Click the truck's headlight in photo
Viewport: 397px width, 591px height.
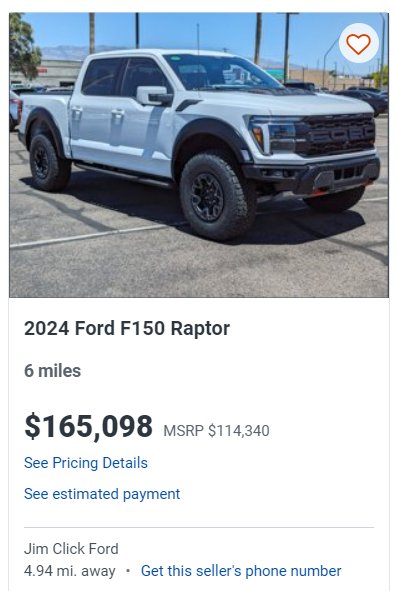pos(273,135)
